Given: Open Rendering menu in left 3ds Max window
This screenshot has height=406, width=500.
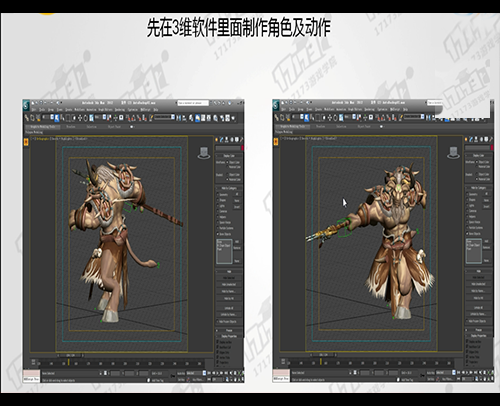Looking at the screenshot, I should coord(120,110).
